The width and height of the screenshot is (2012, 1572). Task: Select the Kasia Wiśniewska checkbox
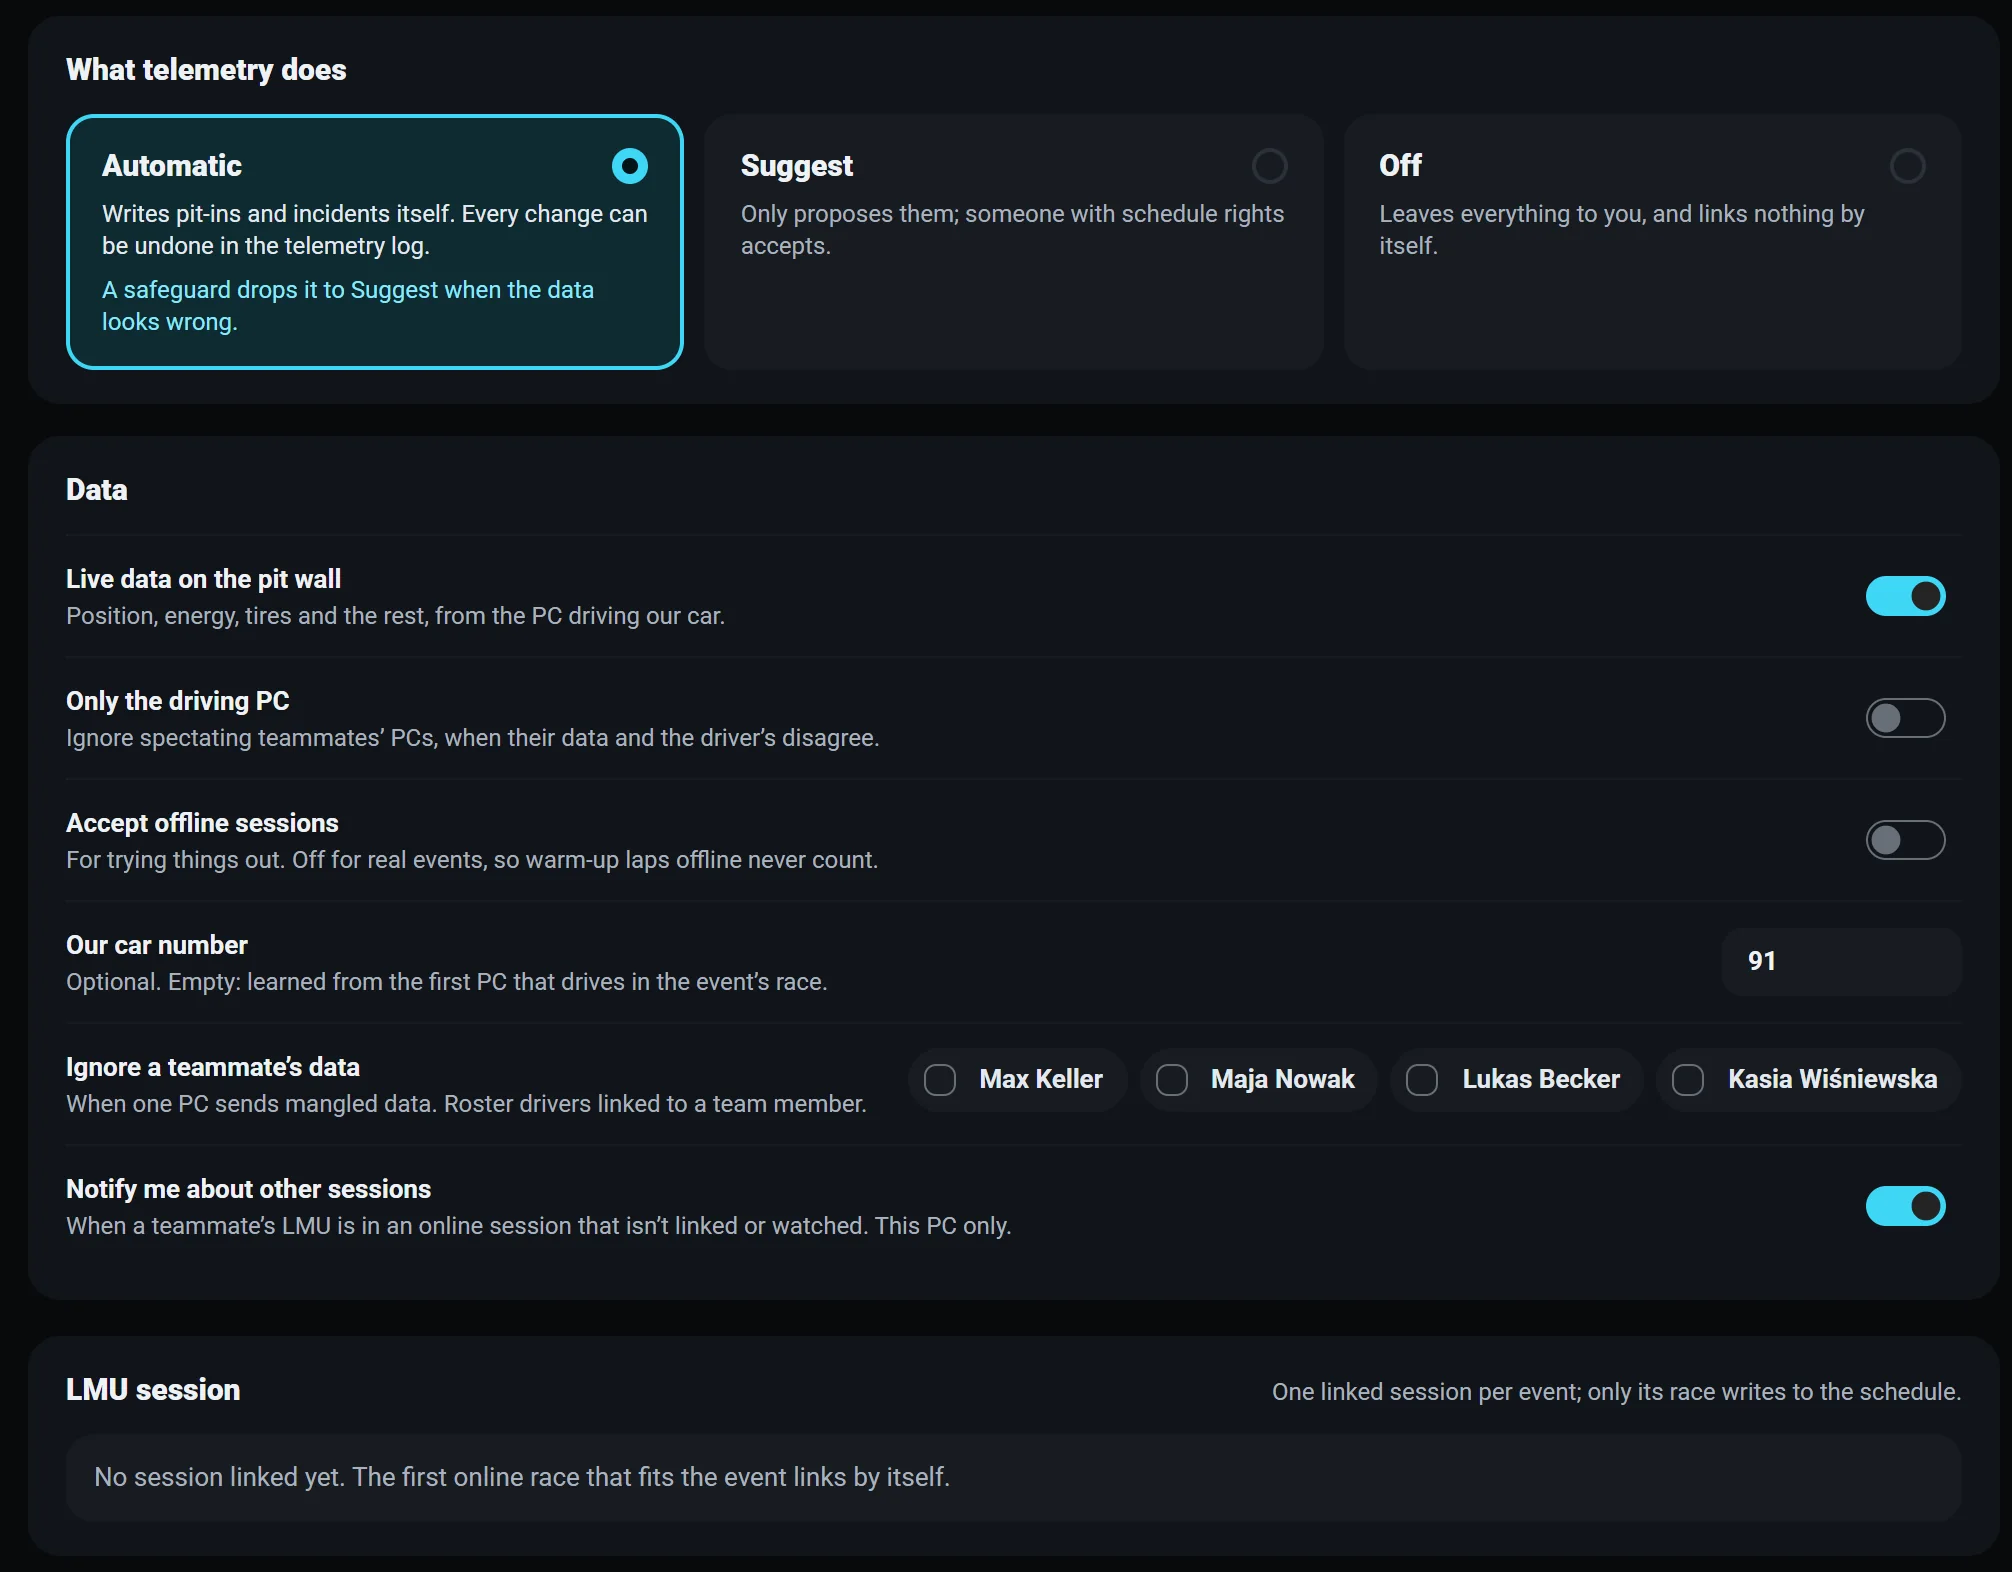tap(1687, 1080)
